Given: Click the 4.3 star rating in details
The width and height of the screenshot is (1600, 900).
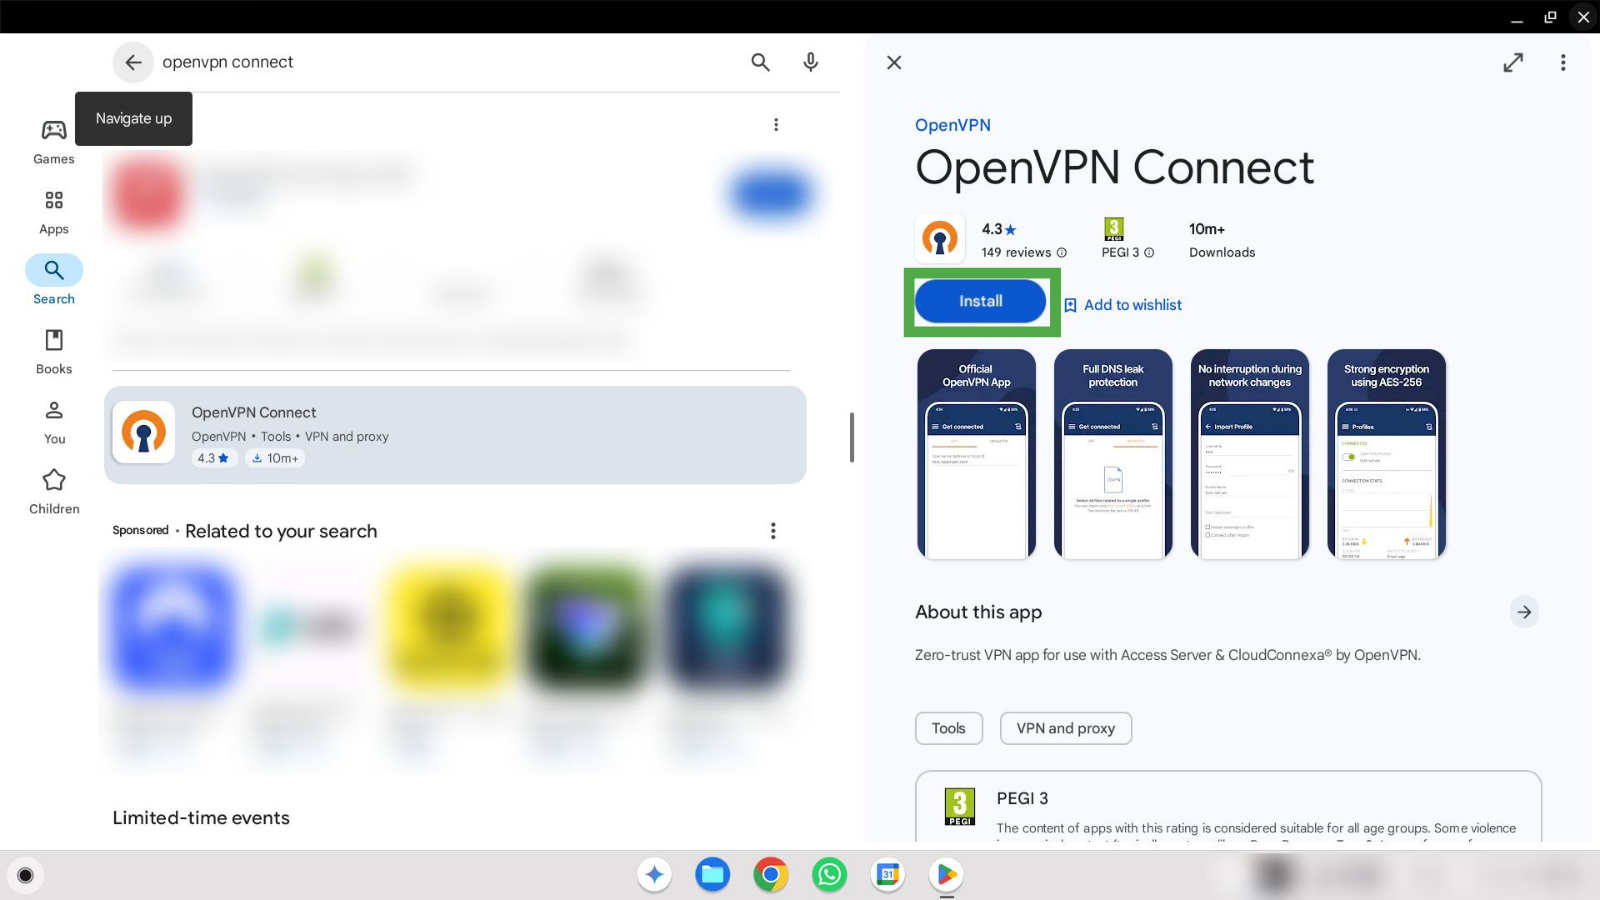Looking at the screenshot, I should pyautogui.click(x=999, y=229).
